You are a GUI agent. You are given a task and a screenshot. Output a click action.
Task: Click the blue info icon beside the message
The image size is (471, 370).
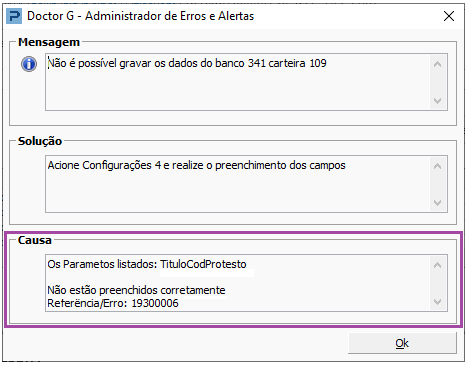point(29,64)
